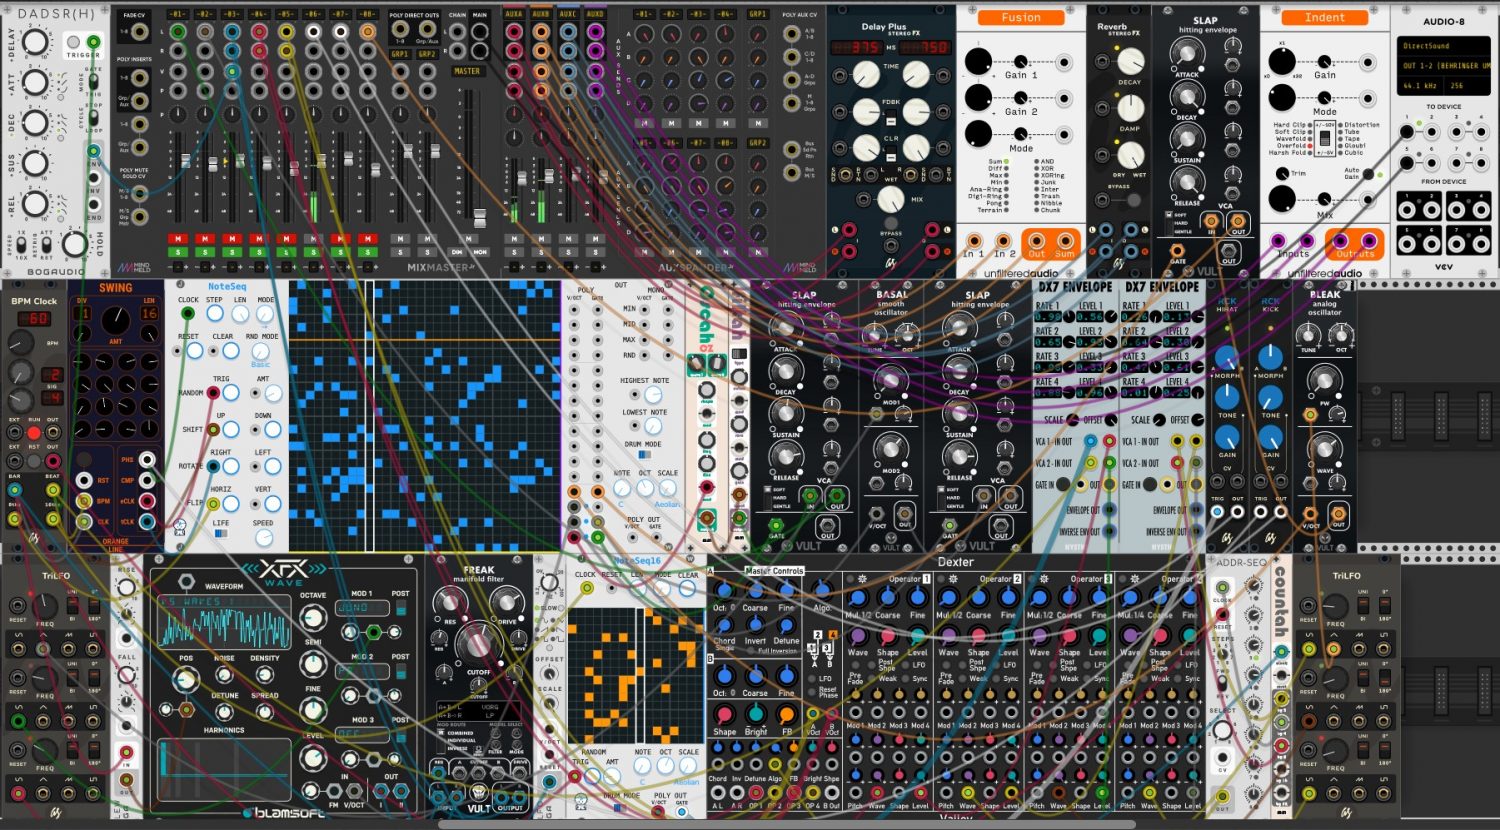This screenshot has width=1500, height=830.
Task: Click the SWING module LEN 16 display
Action: tap(149, 313)
